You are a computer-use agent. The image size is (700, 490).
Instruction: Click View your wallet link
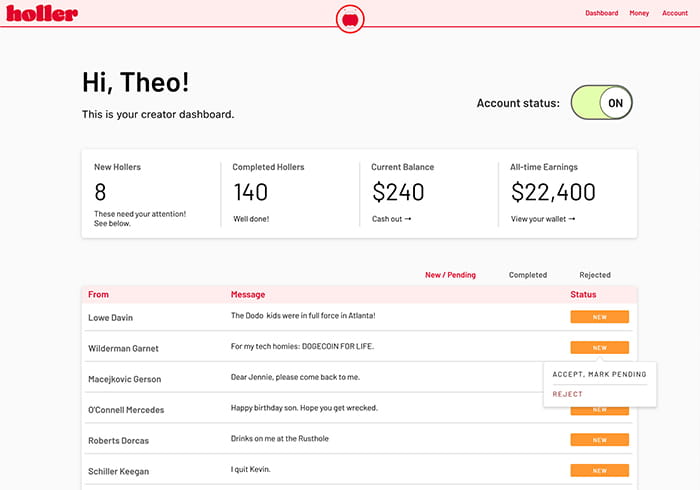point(543,219)
